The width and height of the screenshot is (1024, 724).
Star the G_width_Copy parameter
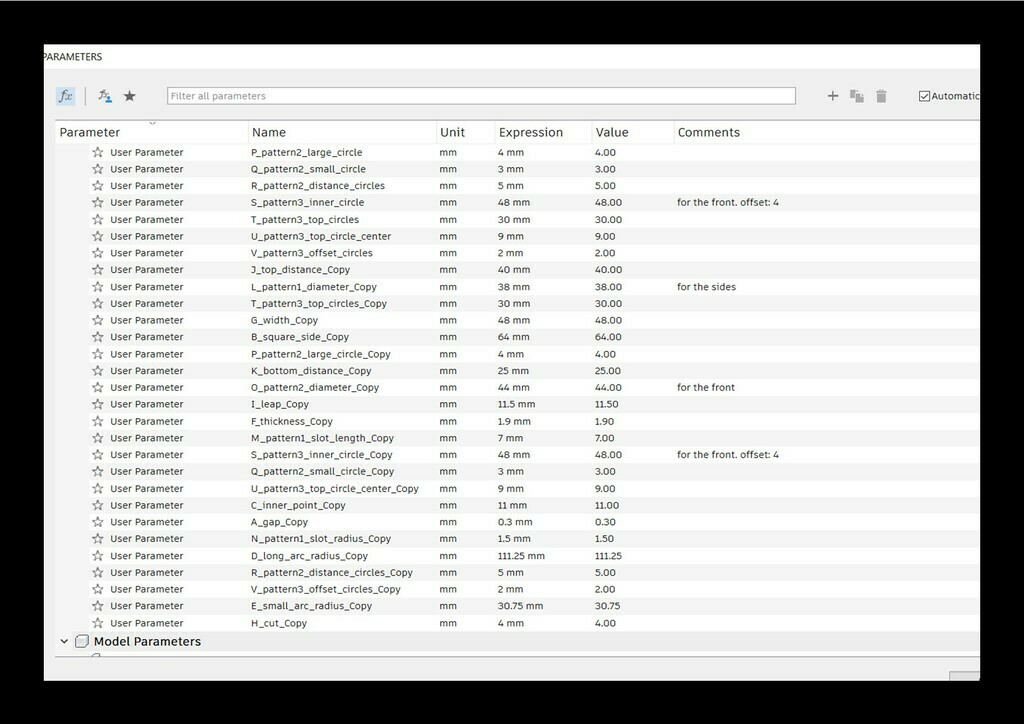[98, 320]
